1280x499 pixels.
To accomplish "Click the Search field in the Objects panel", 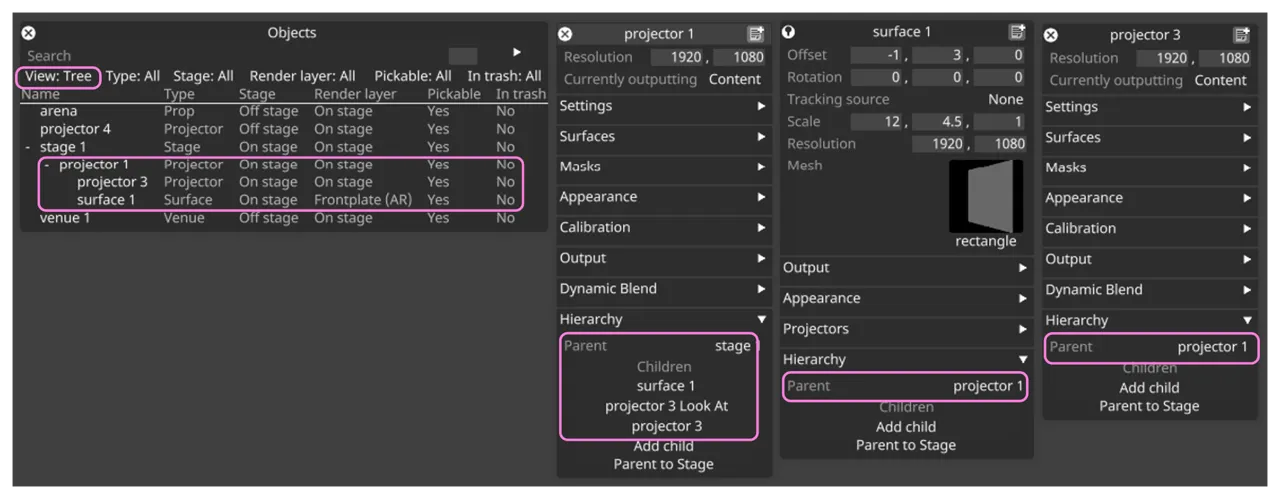I will pyautogui.click(x=235, y=56).
